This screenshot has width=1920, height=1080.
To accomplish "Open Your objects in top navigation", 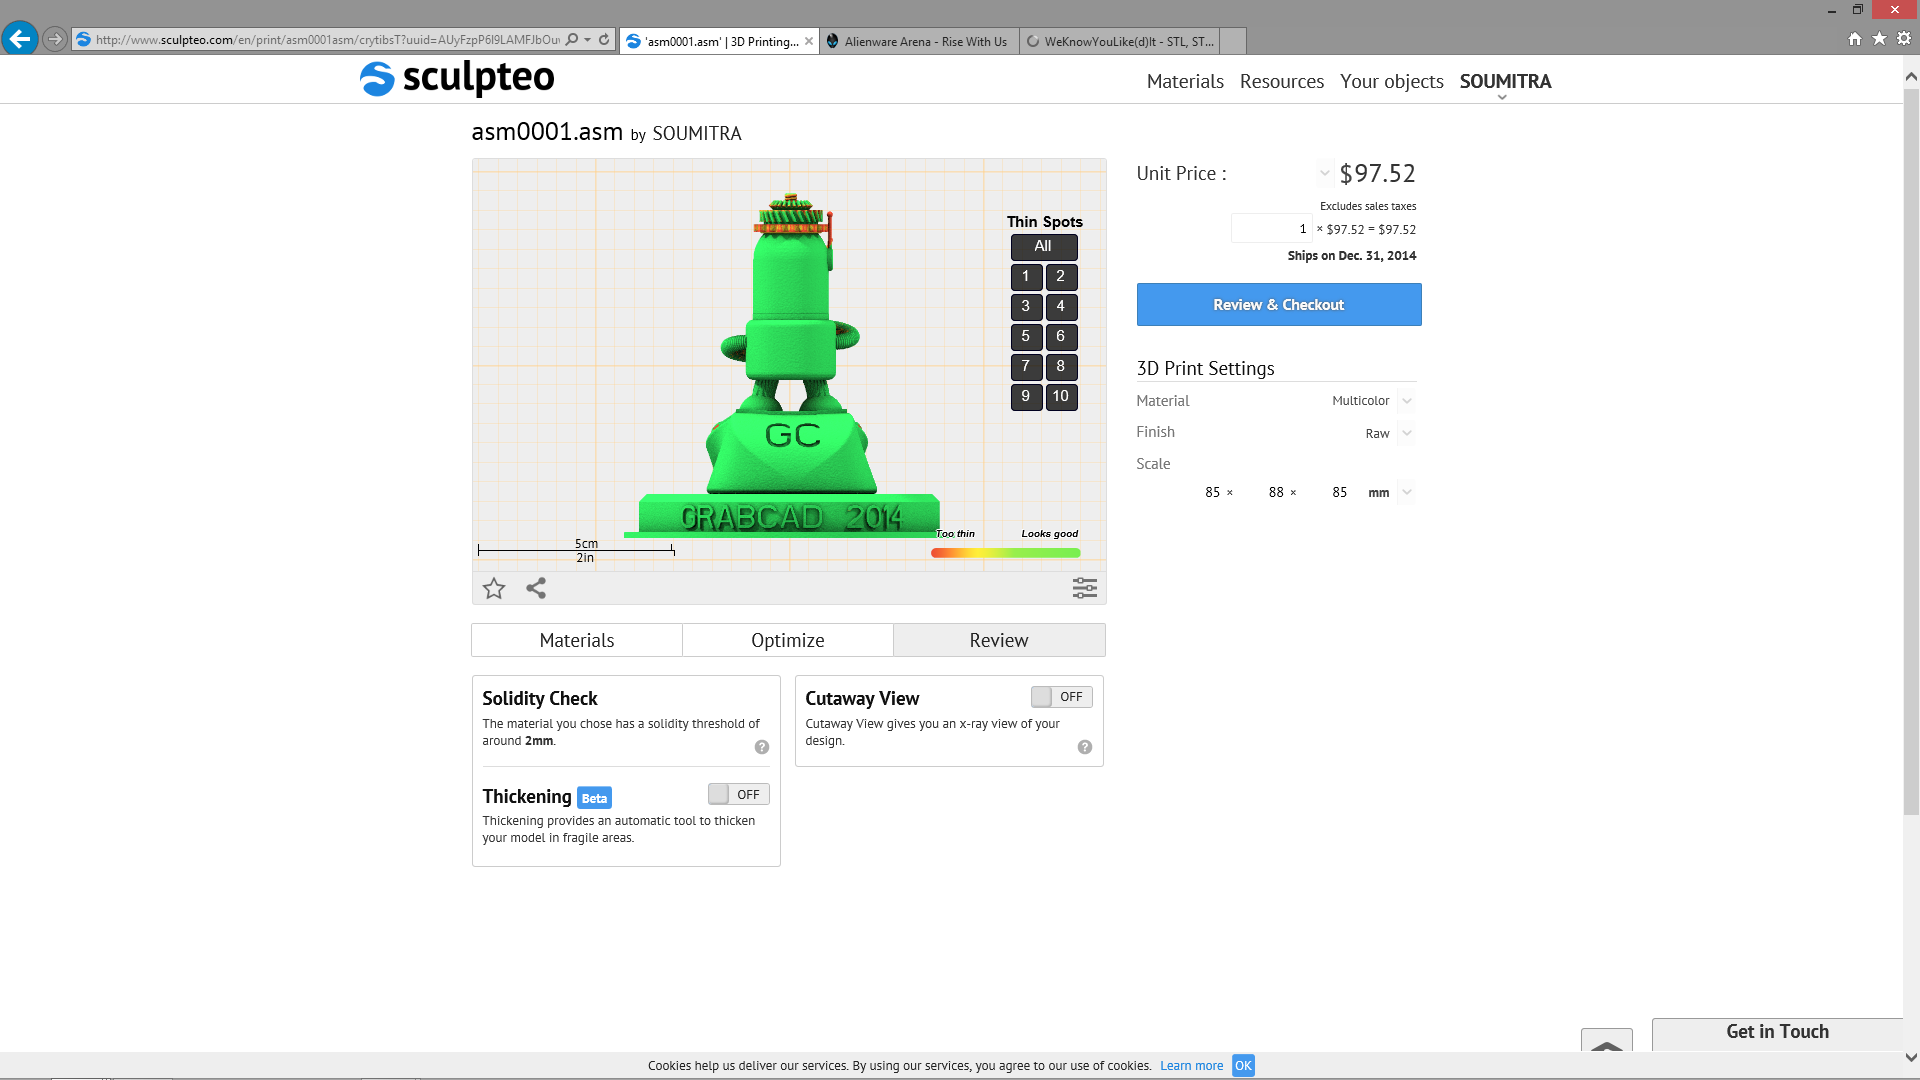I will [x=1392, y=82].
